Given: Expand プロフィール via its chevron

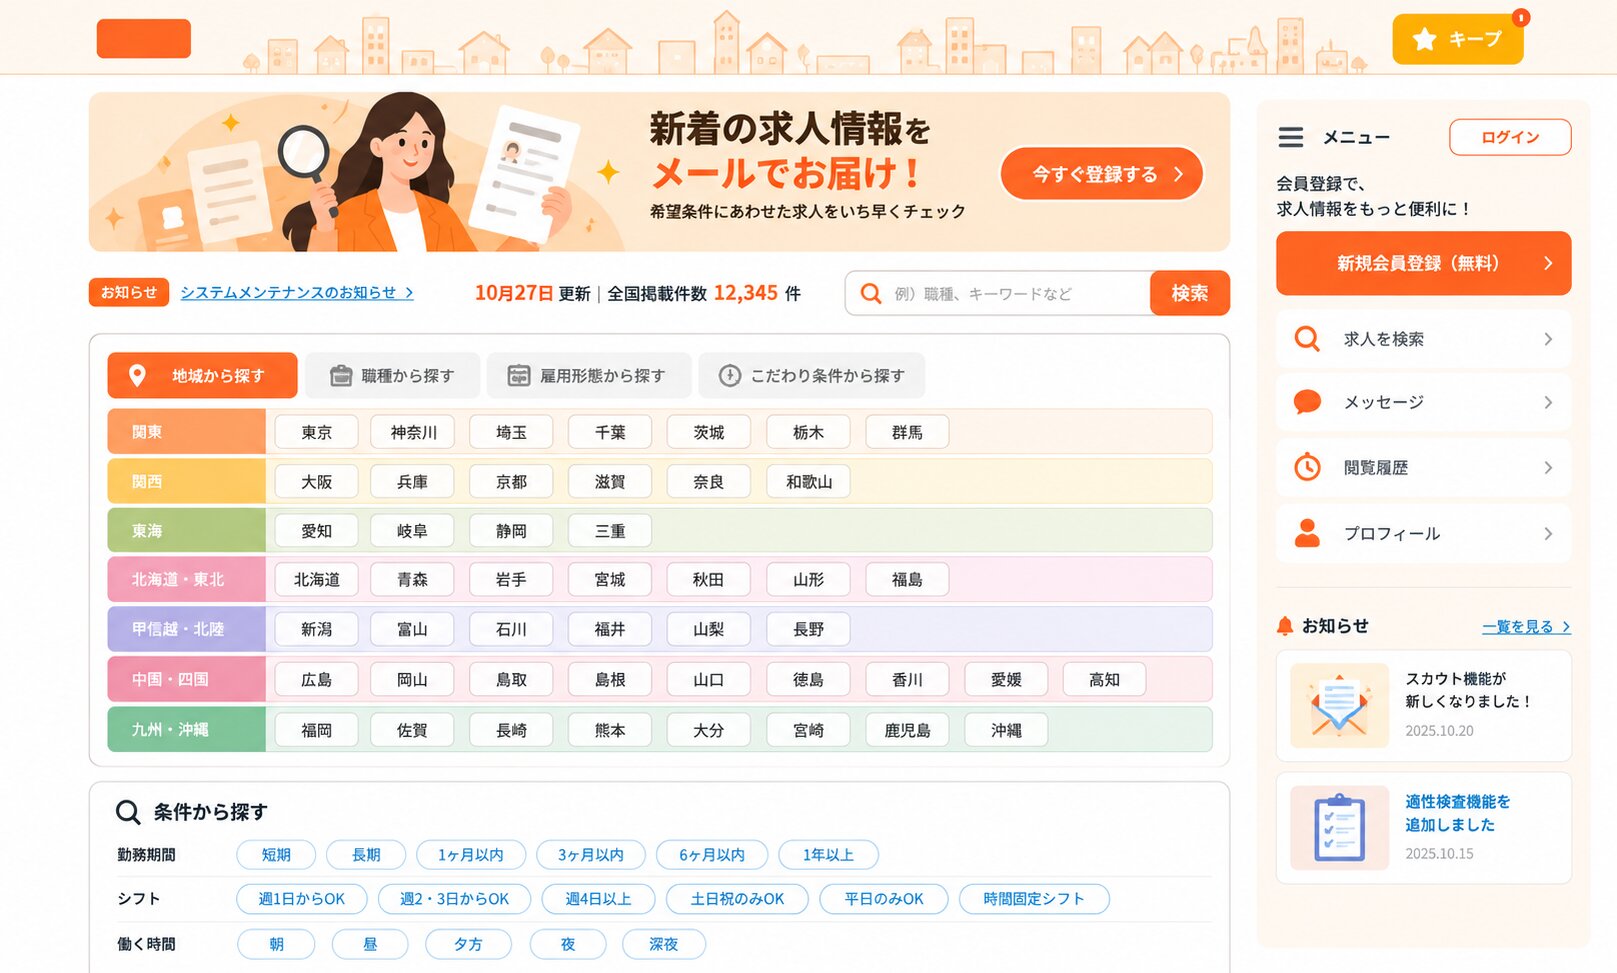Looking at the screenshot, I should click(x=1548, y=533).
